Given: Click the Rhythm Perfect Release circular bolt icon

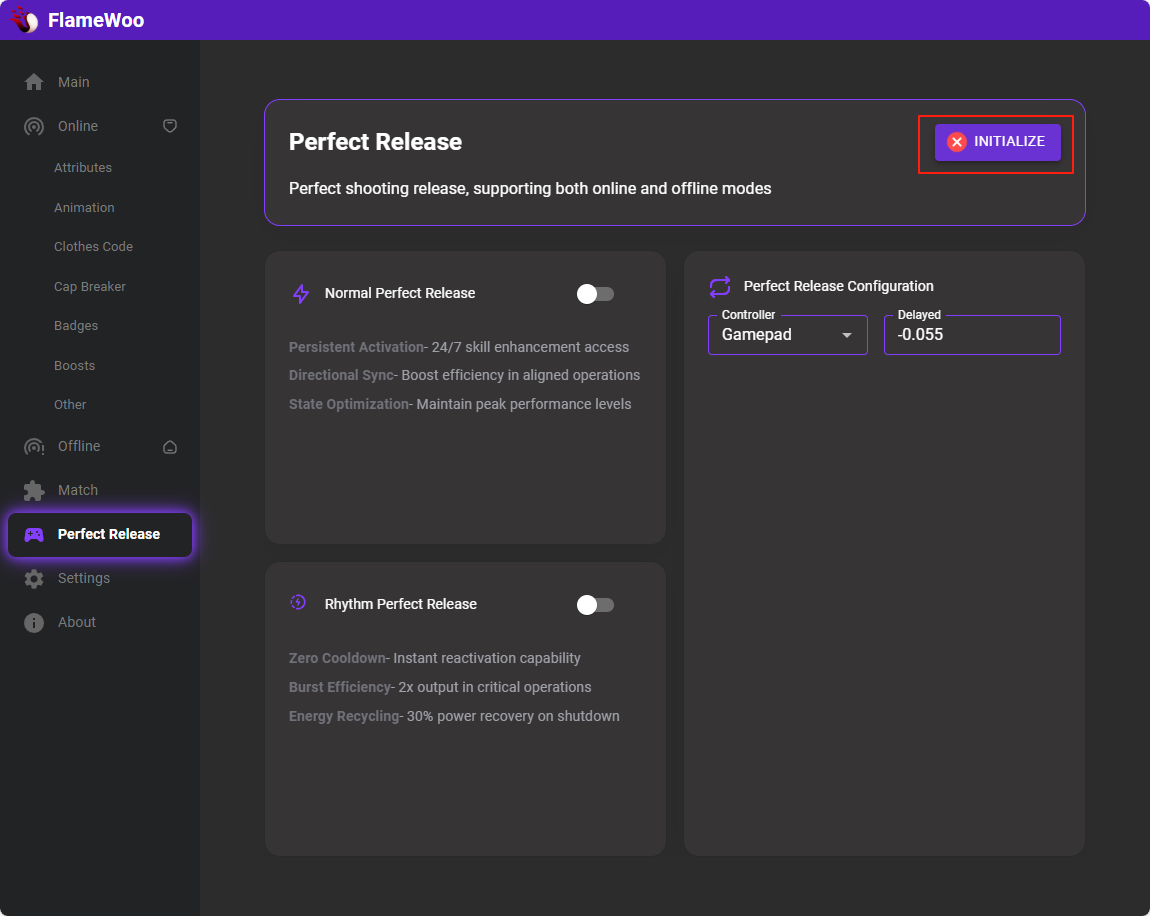Looking at the screenshot, I should tap(298, 603).
